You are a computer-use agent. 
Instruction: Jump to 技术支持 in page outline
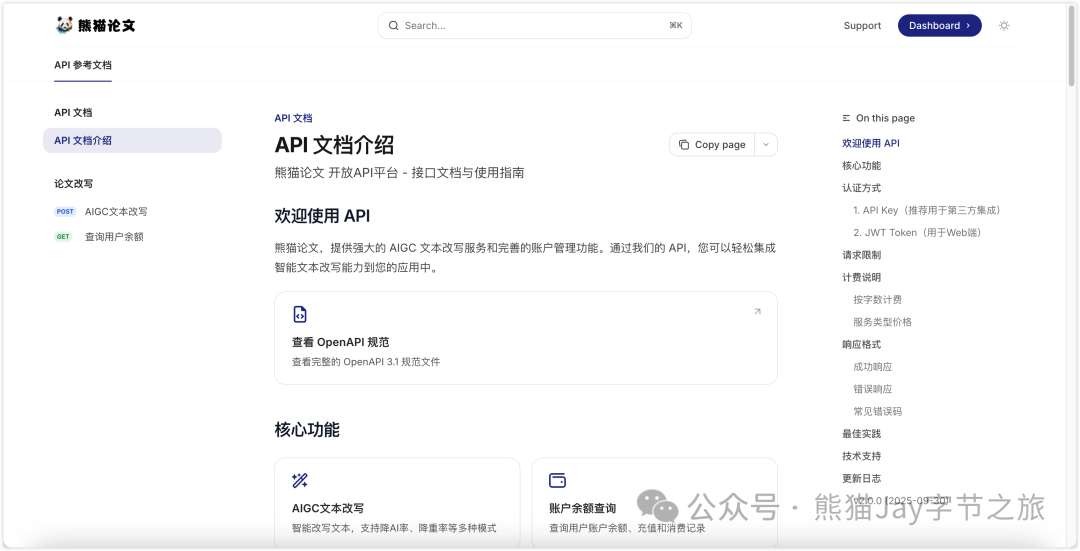pos(862,456)
